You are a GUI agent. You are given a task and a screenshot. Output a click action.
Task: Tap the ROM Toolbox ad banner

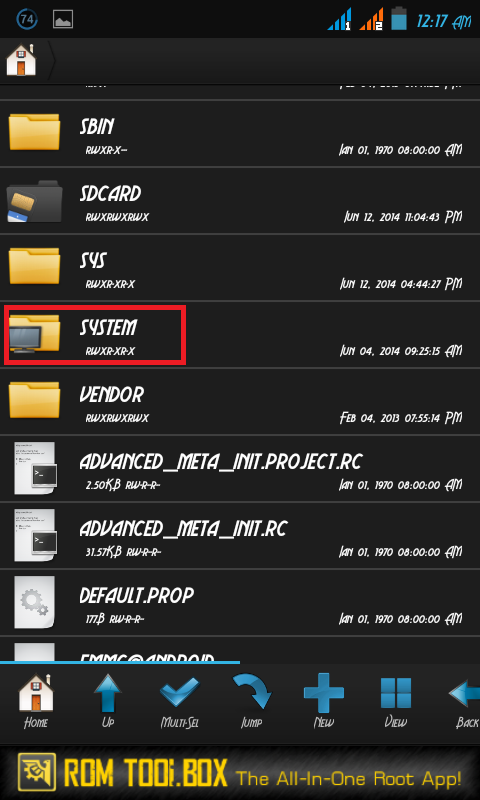point(240,772)
